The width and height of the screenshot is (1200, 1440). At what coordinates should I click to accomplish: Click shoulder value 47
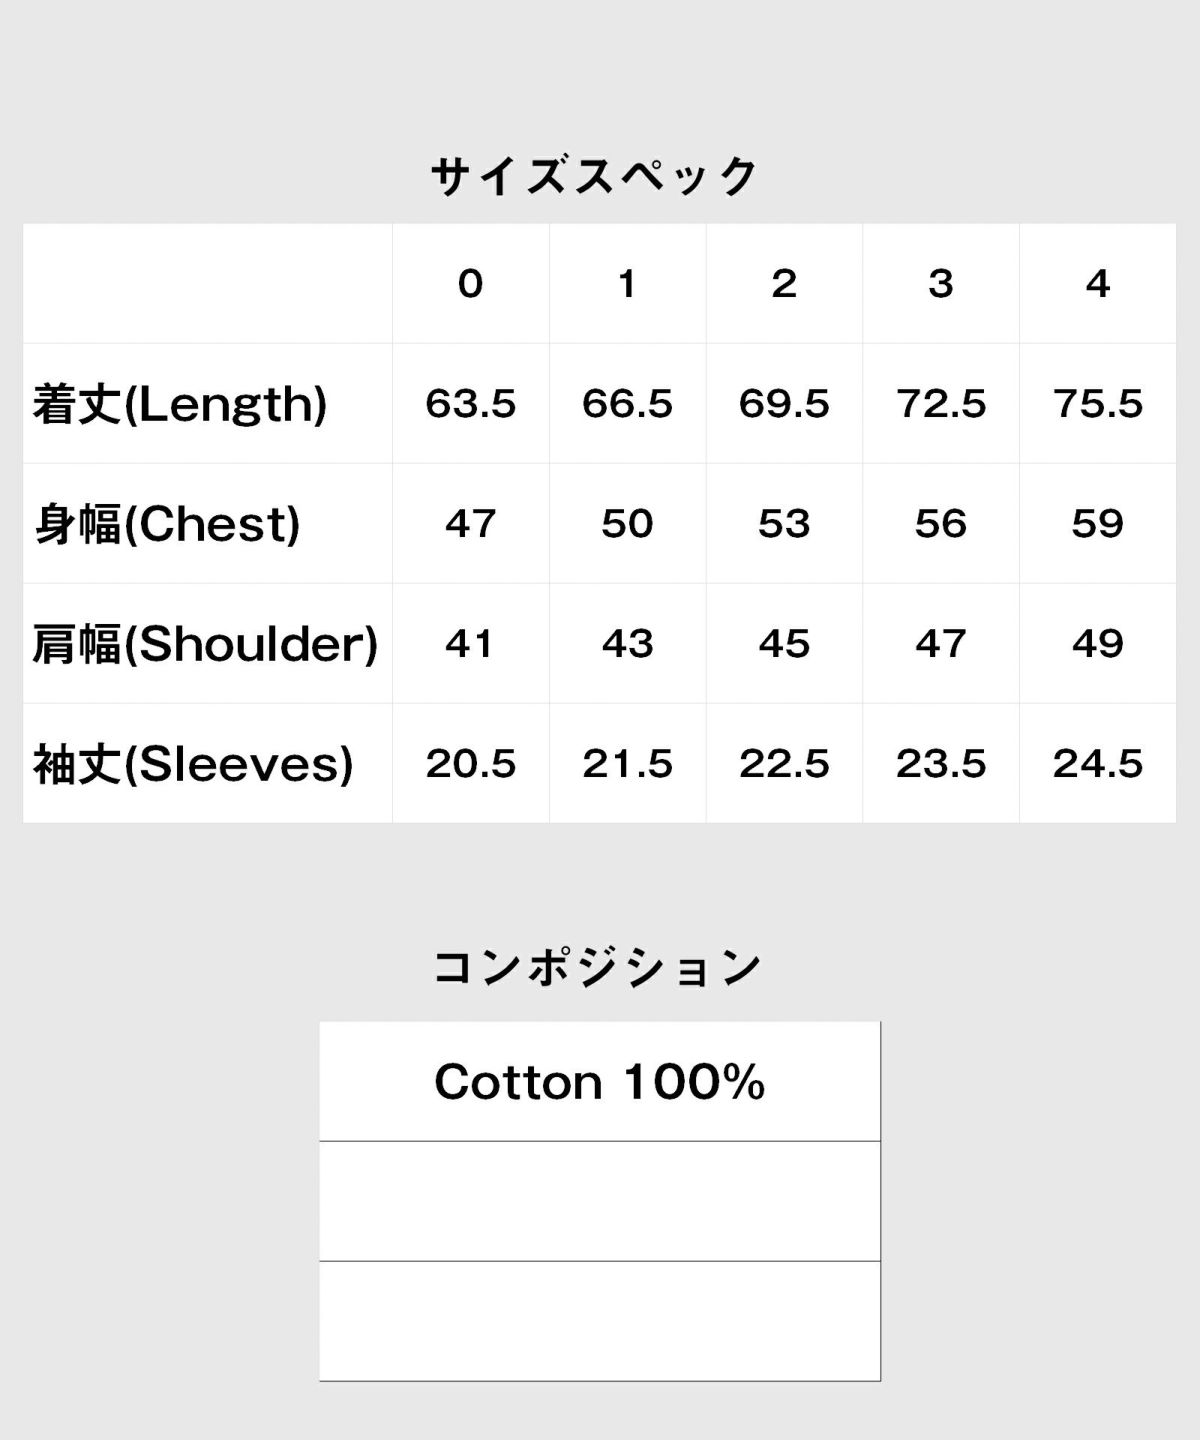tap(941, 644)
